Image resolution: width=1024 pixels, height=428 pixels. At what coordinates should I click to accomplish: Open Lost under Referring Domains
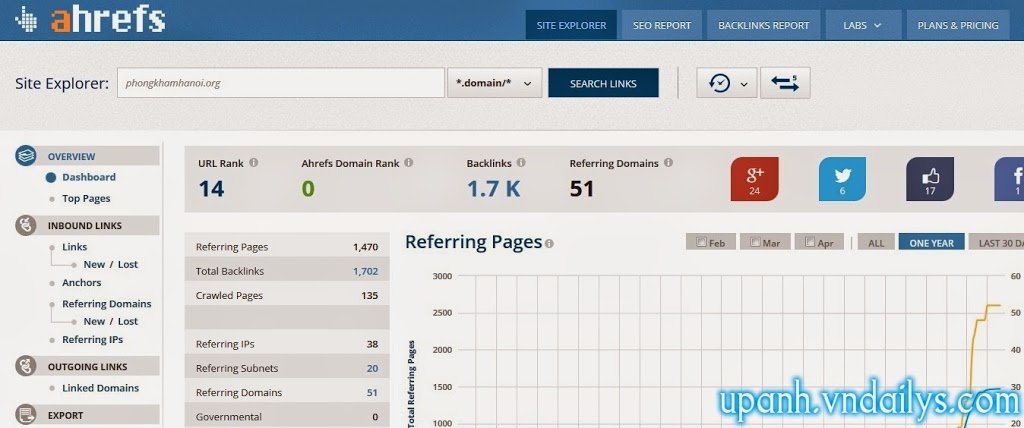point(128,321)
